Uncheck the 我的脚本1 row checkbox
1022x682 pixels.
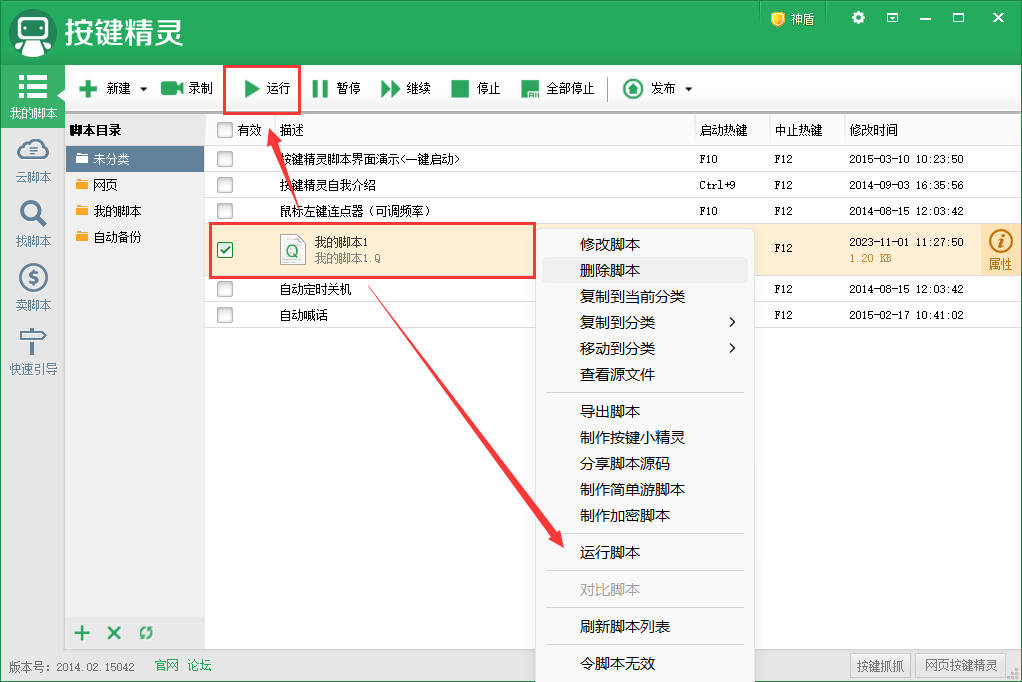coord(225,250)
